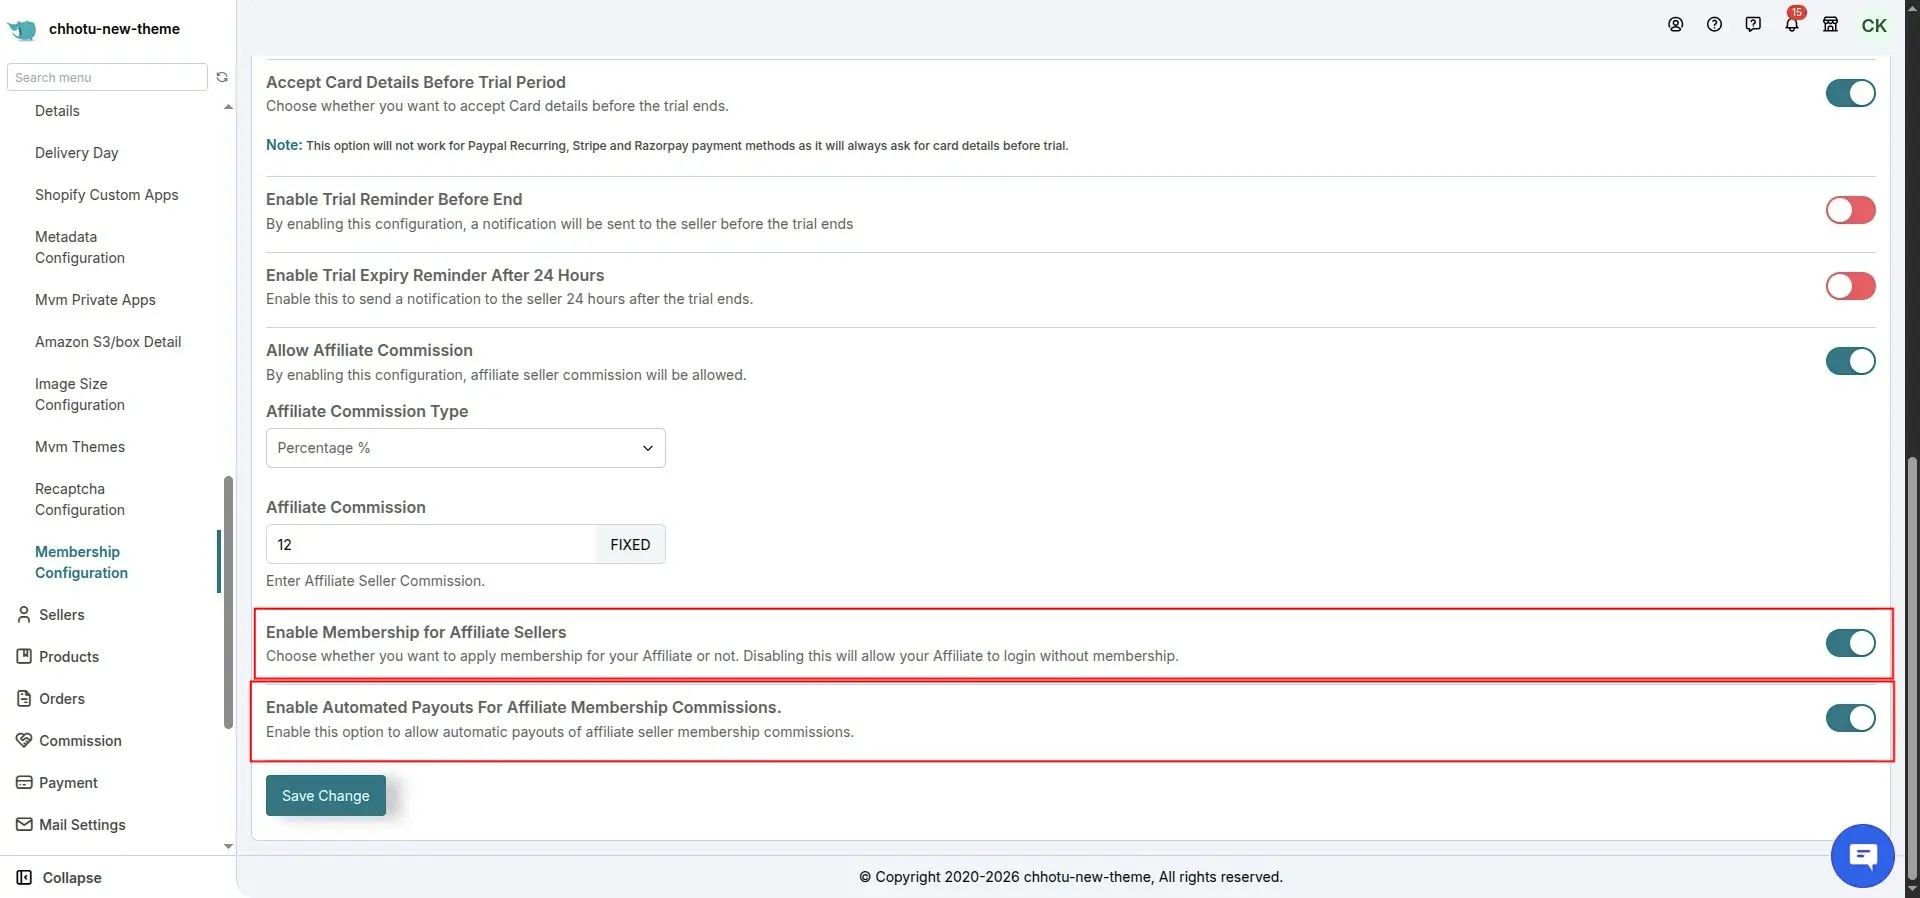Open the Sellers menu
This screenshot has width=1920, height=898.
pos(61,615)
